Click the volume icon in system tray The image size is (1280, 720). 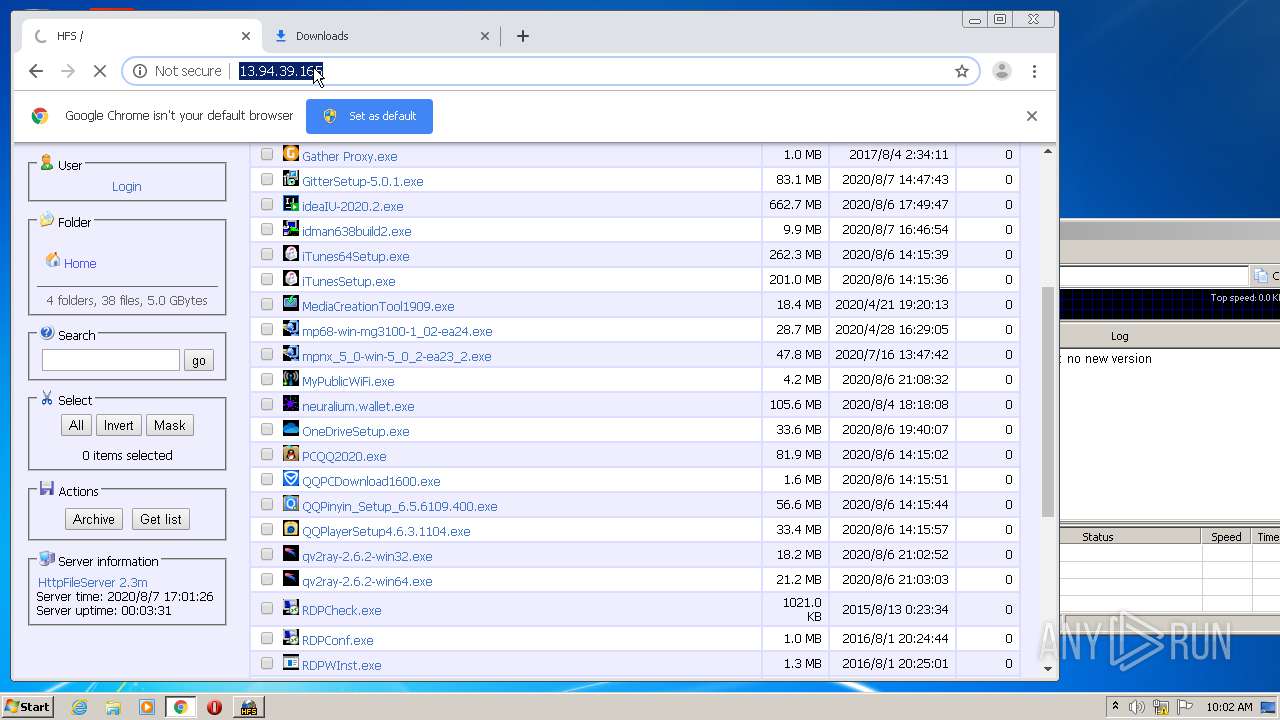(1137, 707)
